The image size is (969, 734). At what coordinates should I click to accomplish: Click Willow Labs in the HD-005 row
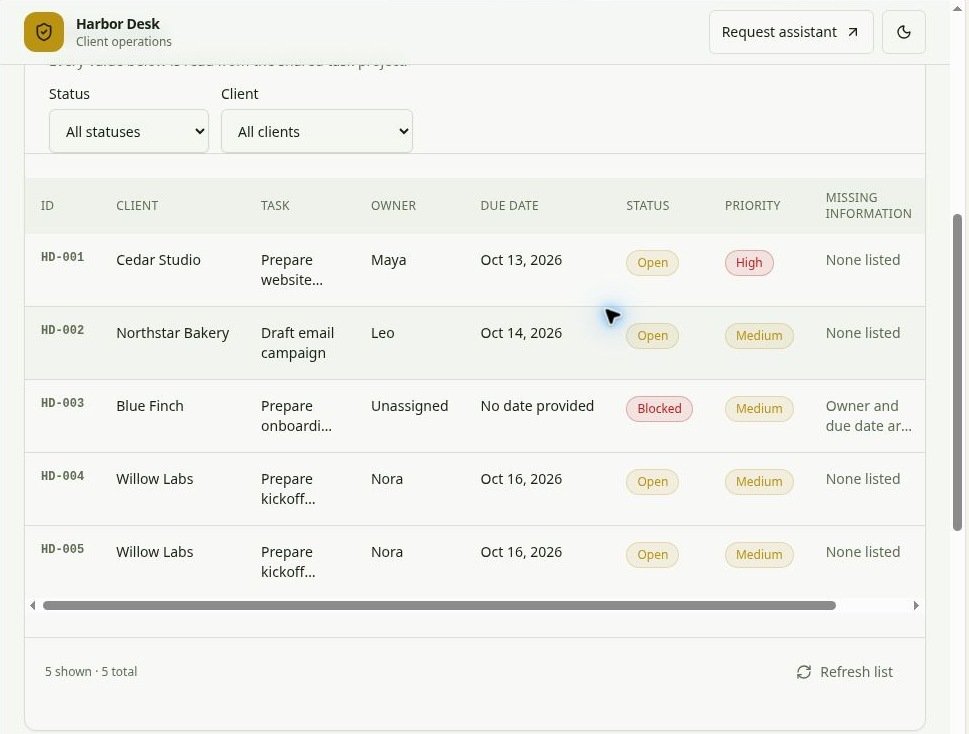tap(154, 552)
